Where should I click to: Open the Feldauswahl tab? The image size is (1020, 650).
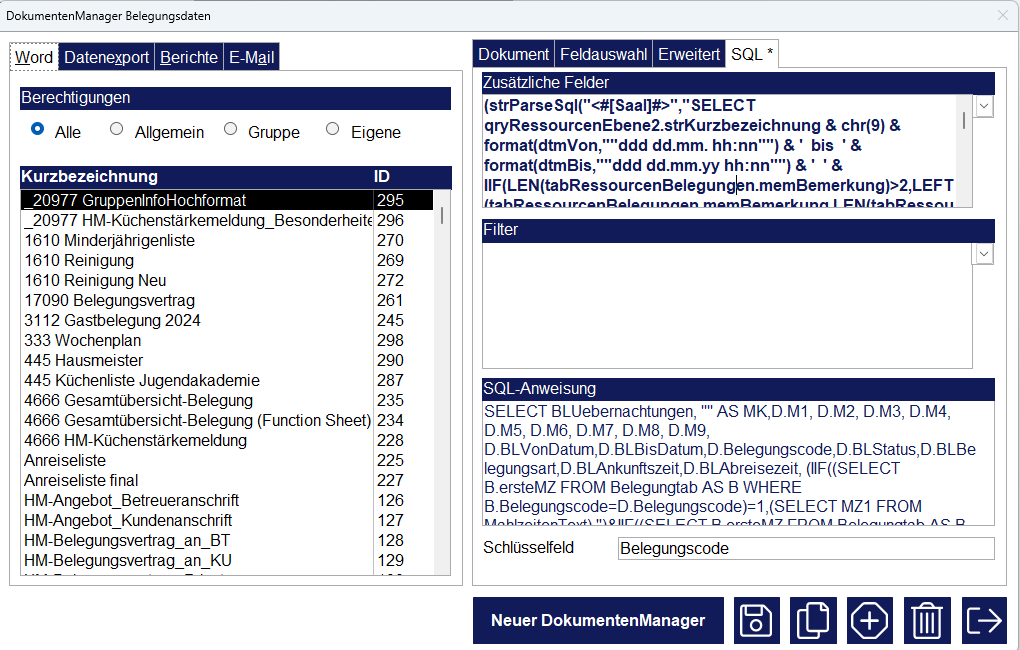point(604,54)
